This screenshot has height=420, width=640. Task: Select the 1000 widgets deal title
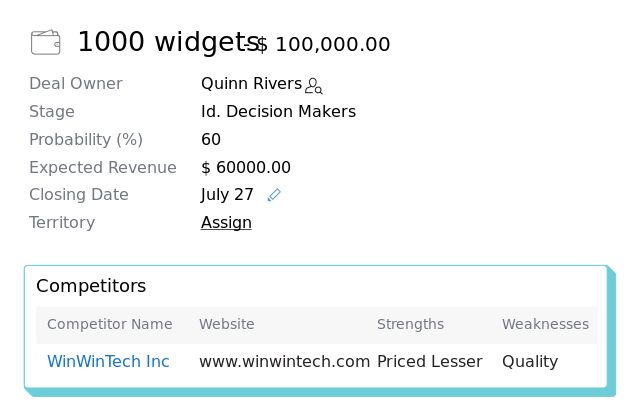point(168,42)
